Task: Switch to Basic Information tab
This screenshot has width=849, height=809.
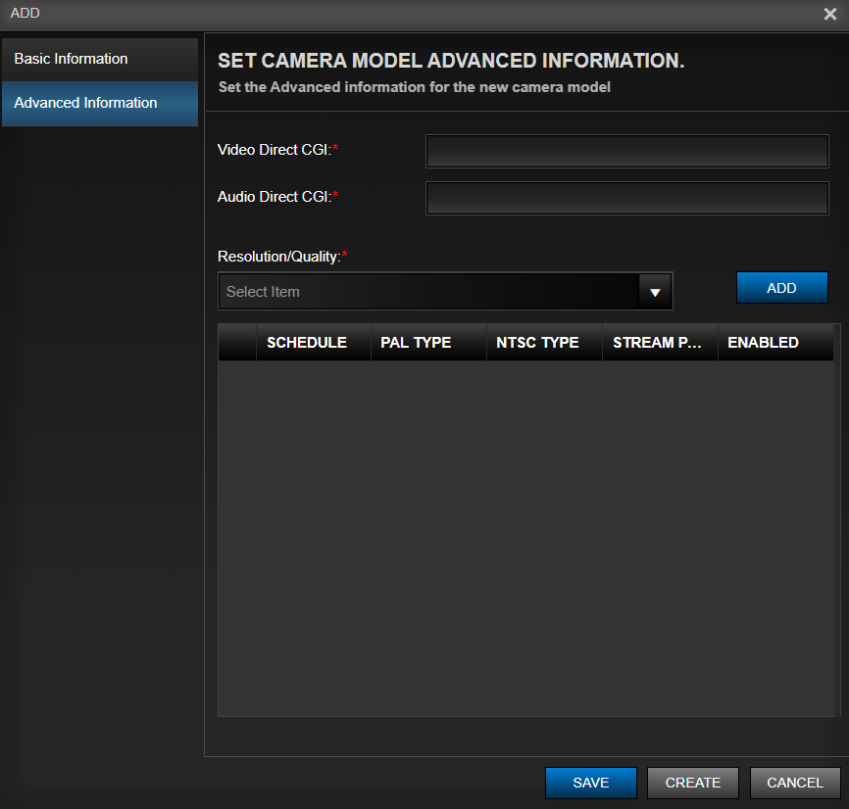Action: point(100,59)
